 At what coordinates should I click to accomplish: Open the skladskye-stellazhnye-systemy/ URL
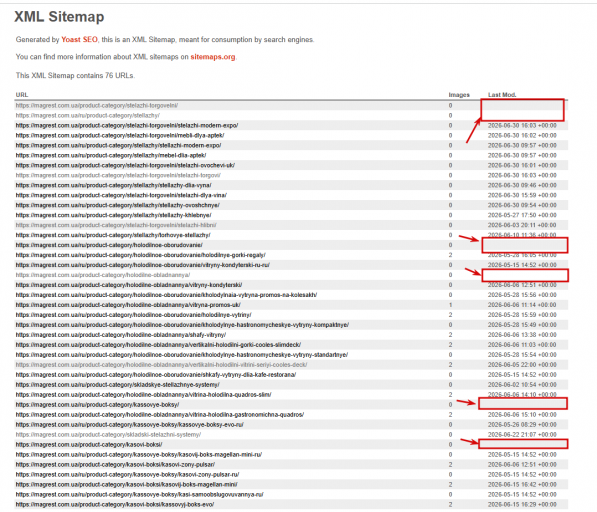click(118, 385)
